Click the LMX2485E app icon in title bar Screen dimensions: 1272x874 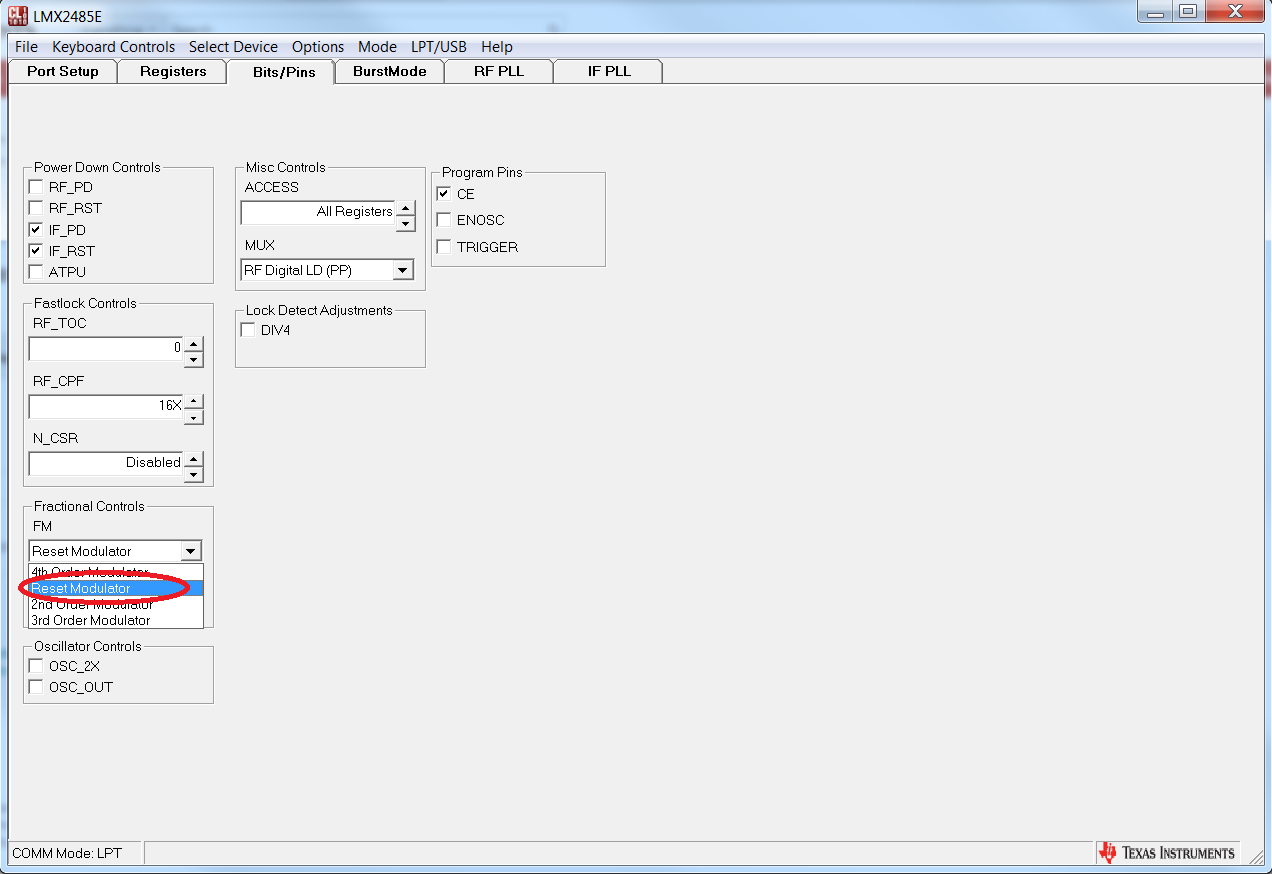pos(18,16)
